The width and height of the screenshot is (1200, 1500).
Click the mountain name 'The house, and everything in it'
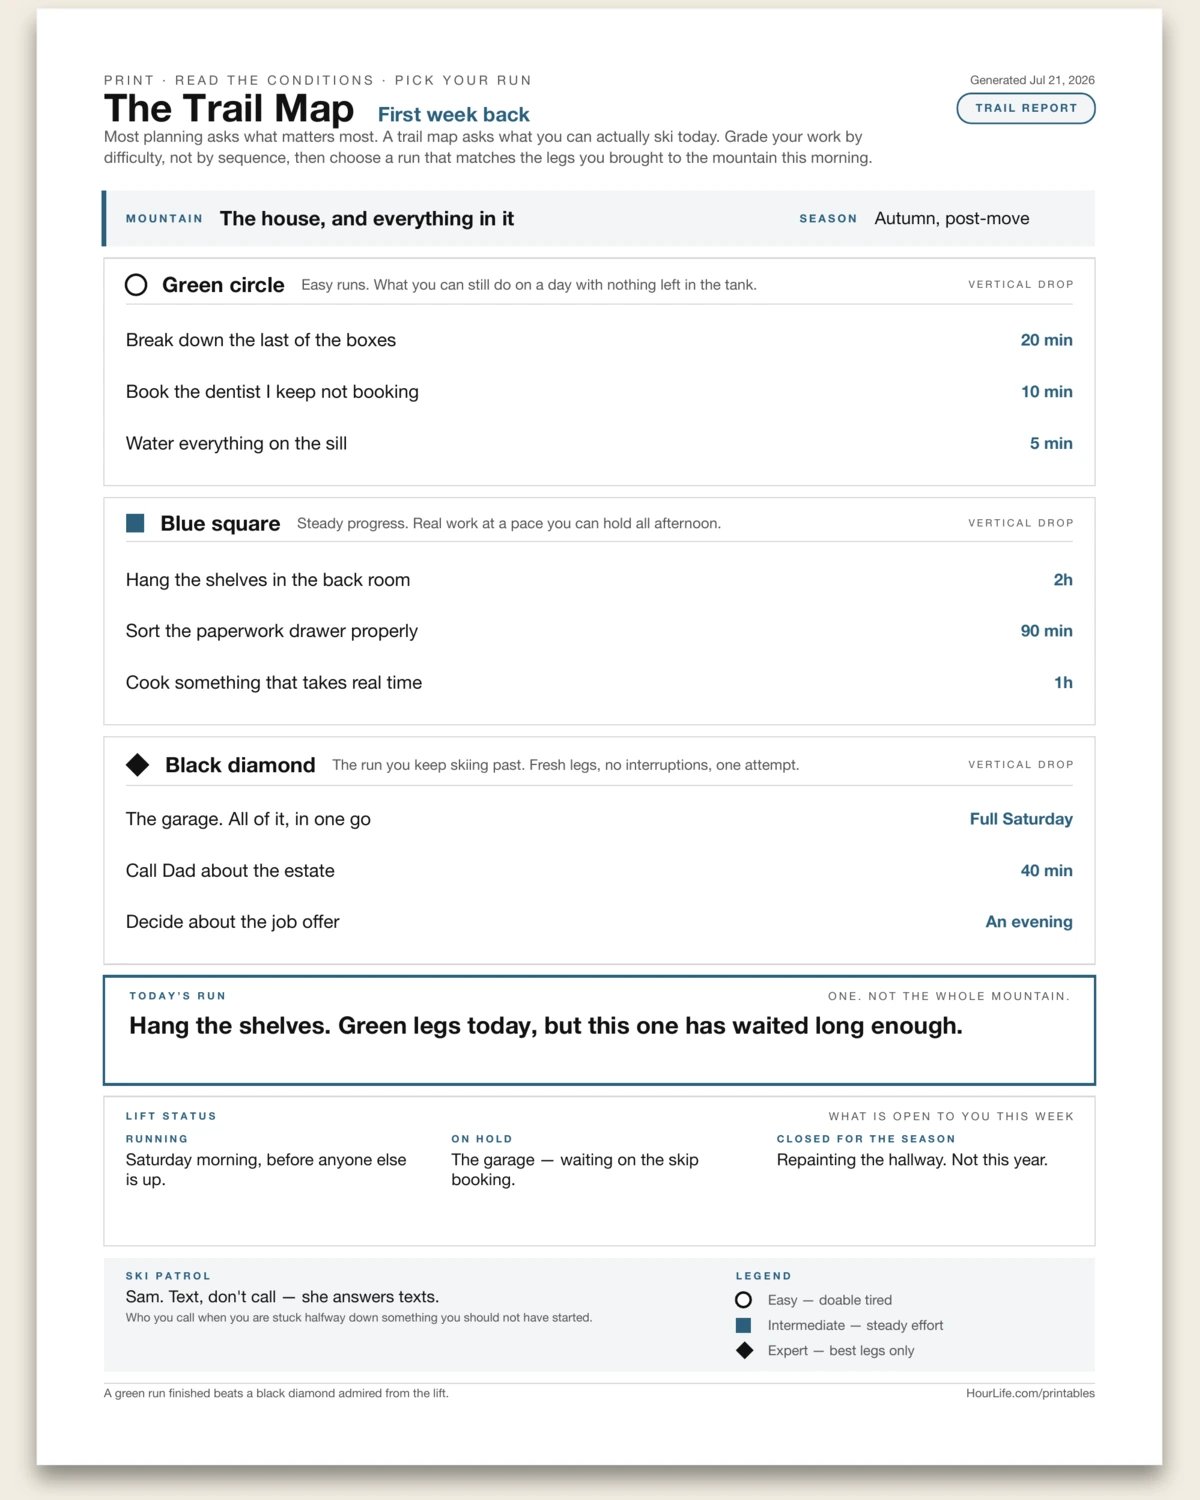367,219
